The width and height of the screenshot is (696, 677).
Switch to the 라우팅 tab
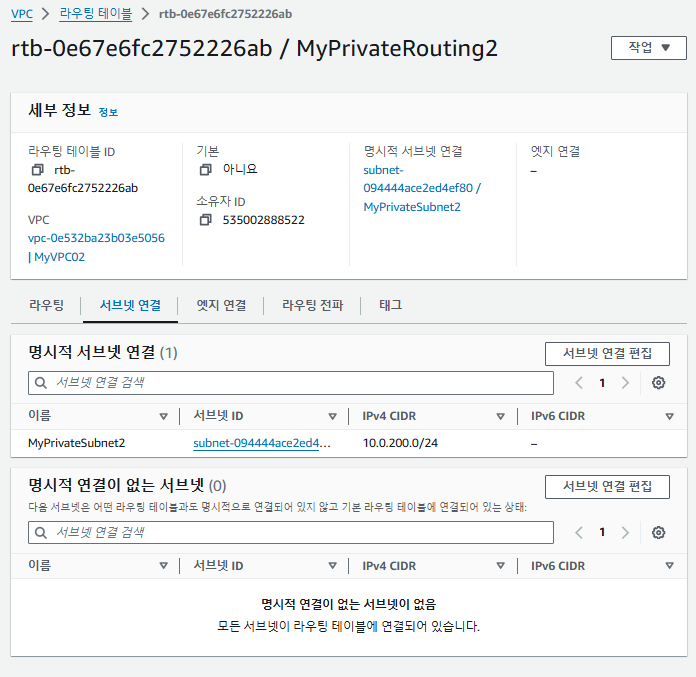46,305
